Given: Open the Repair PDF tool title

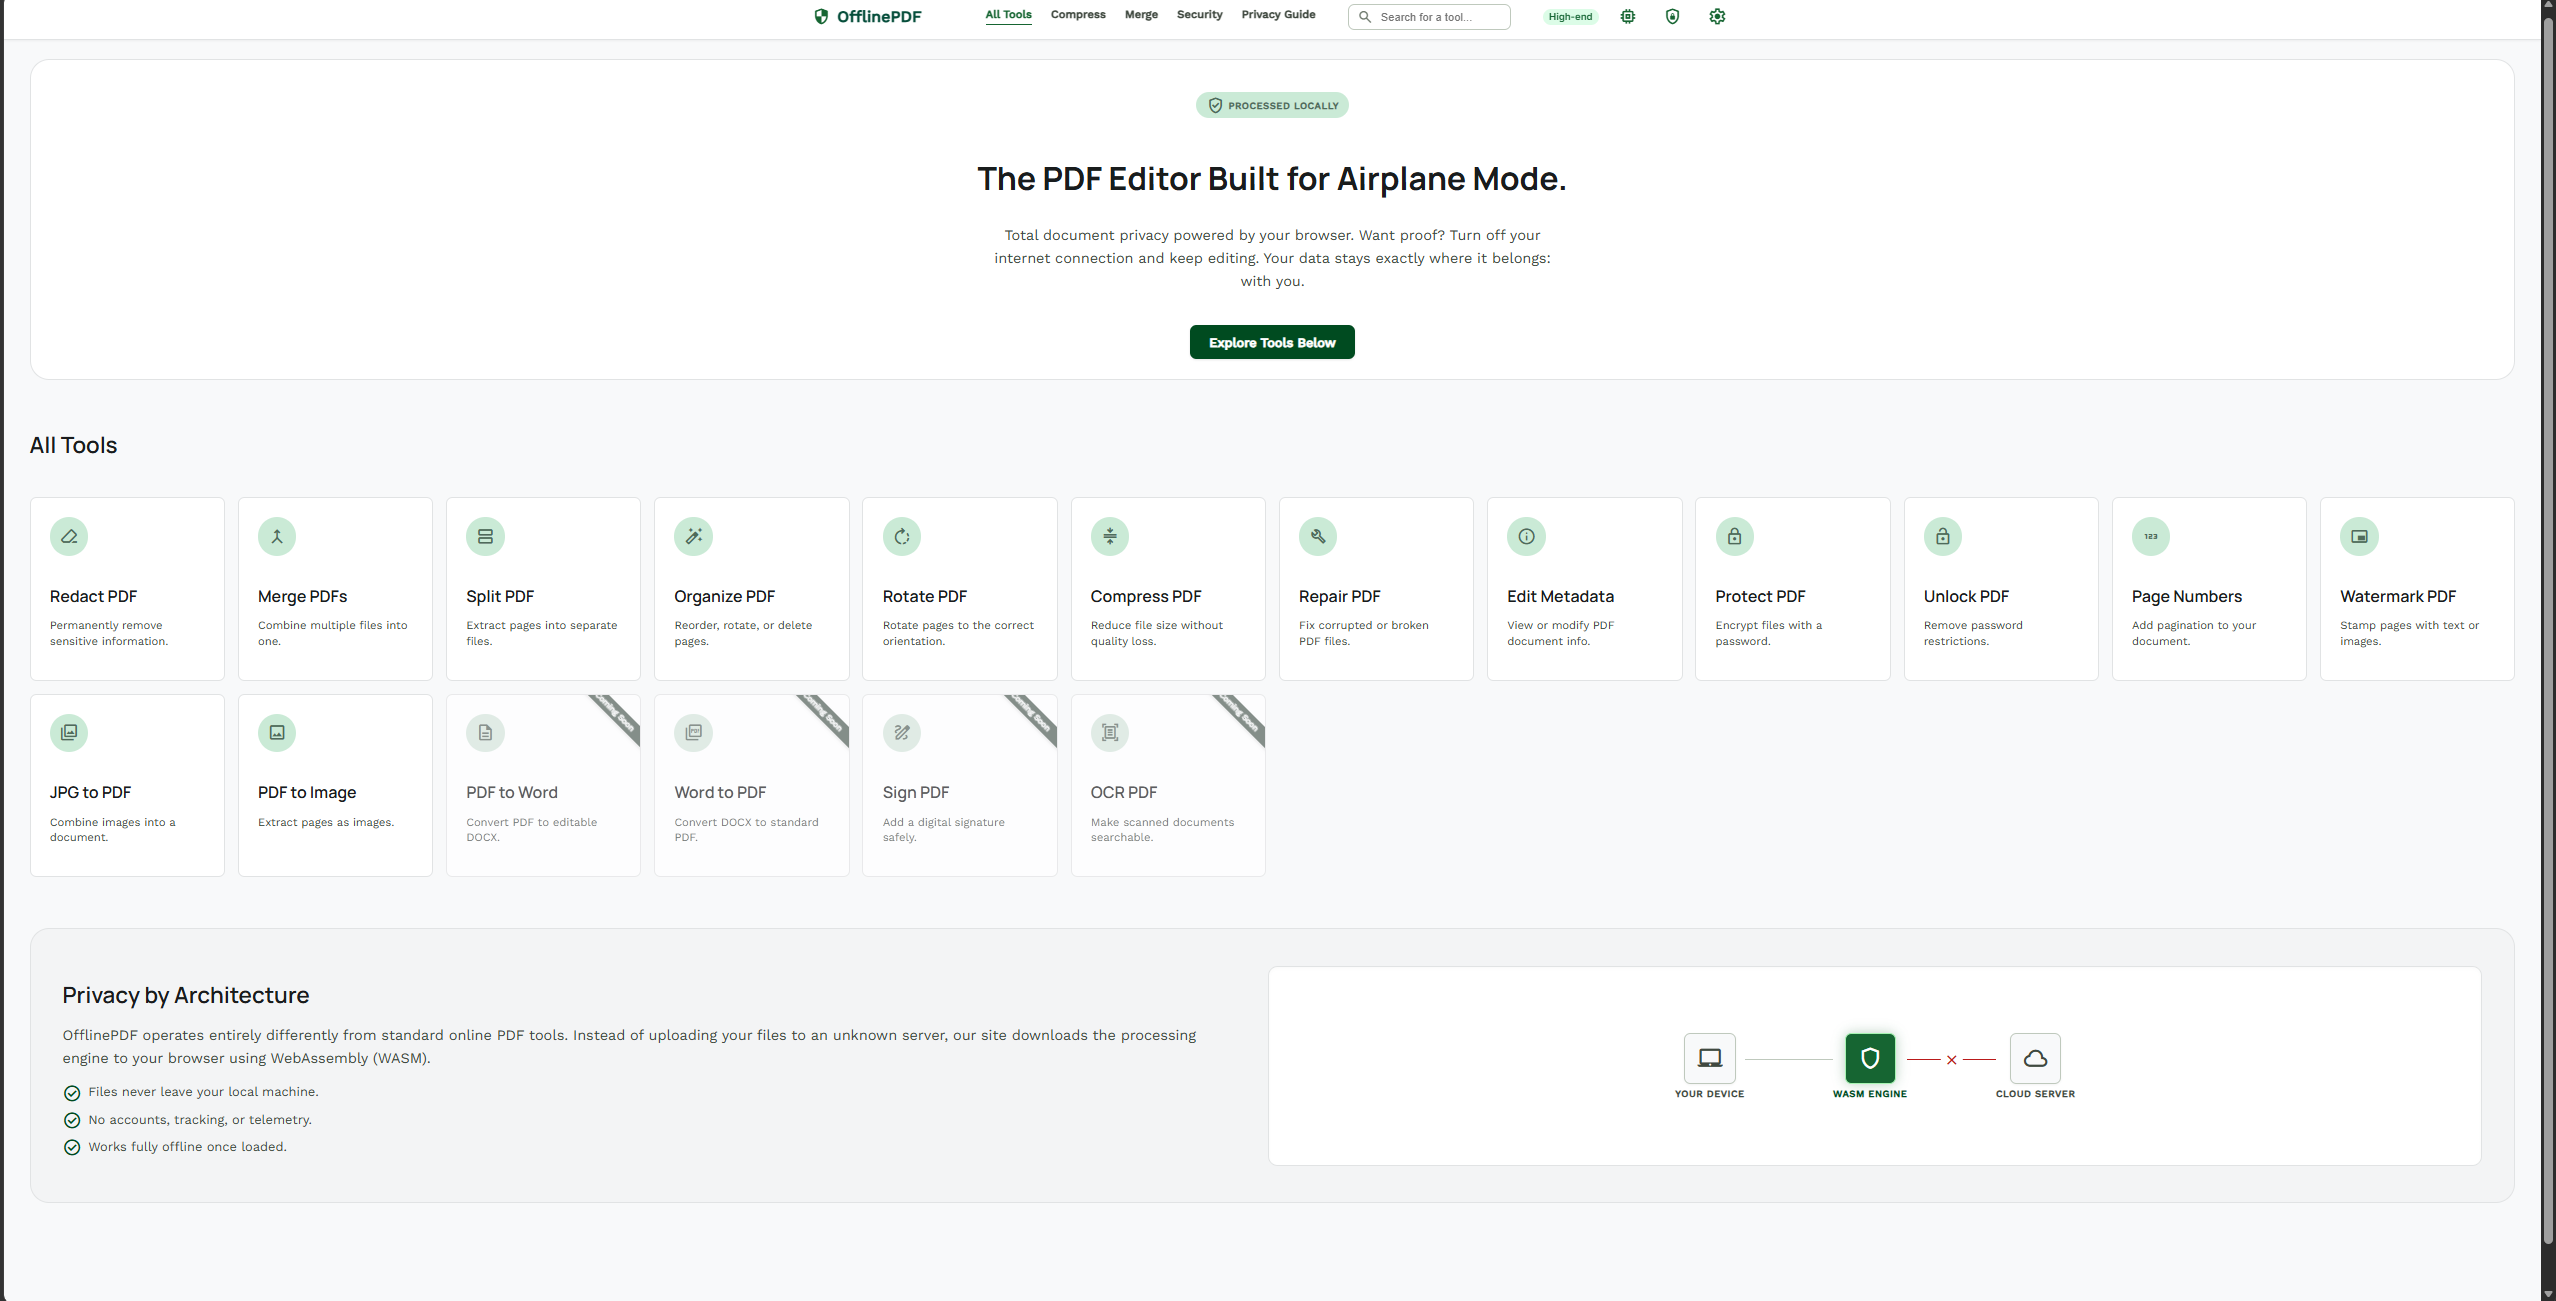Looking at the screenshot, I should (1339, 596).
